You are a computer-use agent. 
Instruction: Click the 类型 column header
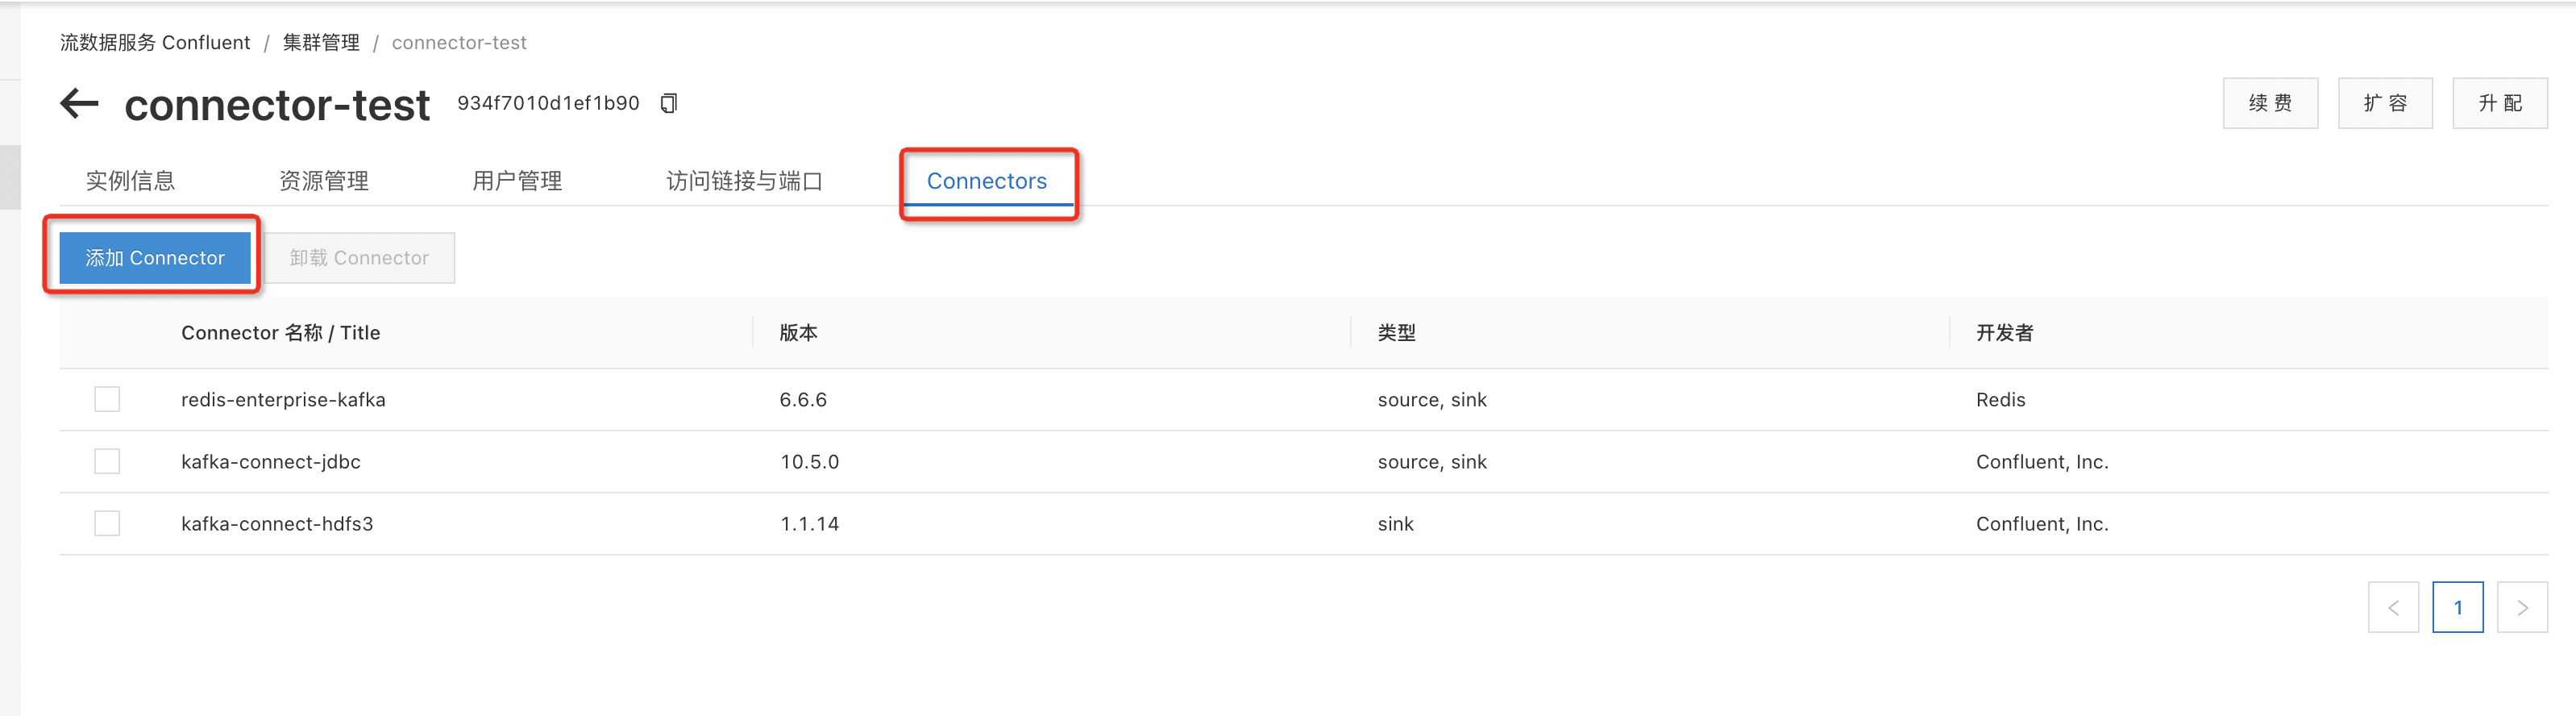point(1396,333)
